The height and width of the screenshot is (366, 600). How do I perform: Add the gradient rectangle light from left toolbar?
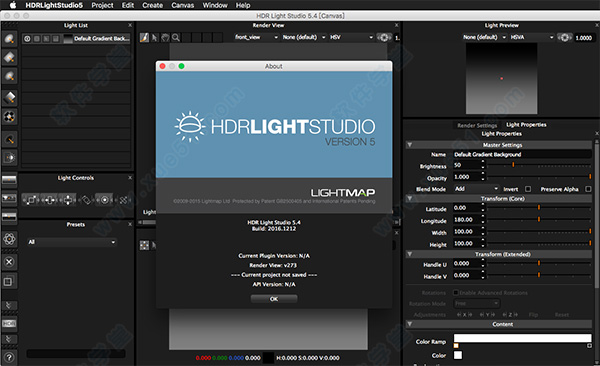click(9, 97)
